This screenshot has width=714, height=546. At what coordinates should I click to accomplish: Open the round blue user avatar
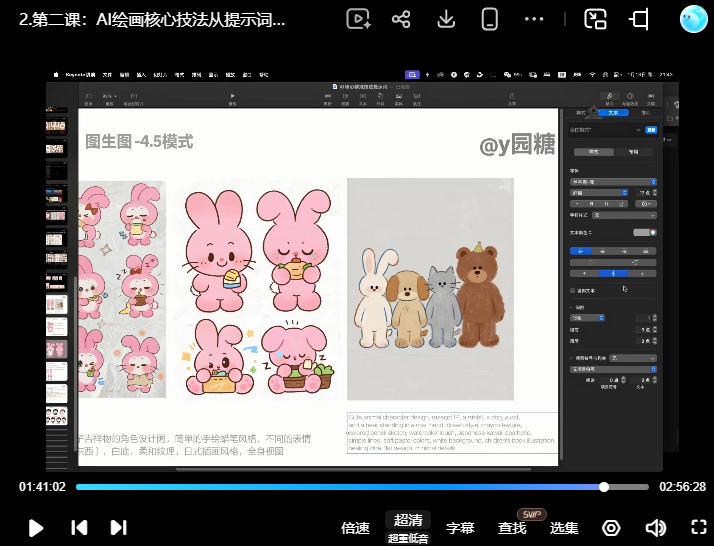[x=693, y=19]
